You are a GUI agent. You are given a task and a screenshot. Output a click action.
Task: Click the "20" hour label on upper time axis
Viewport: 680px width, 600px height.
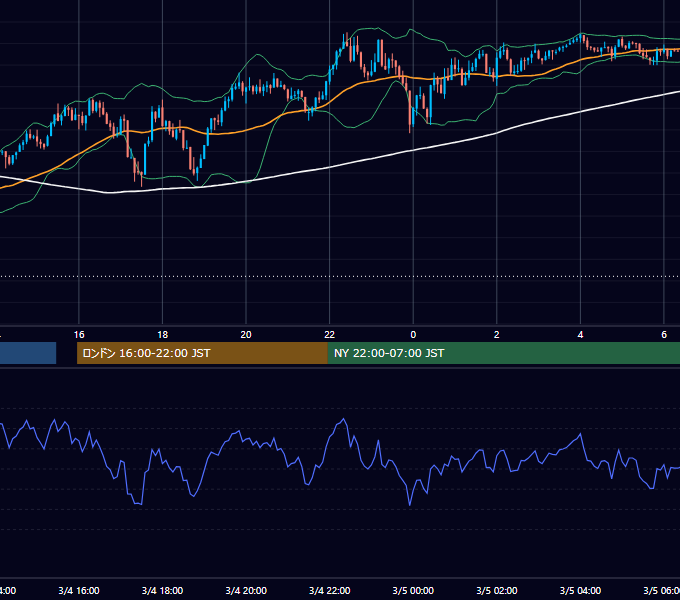(246, 335)
